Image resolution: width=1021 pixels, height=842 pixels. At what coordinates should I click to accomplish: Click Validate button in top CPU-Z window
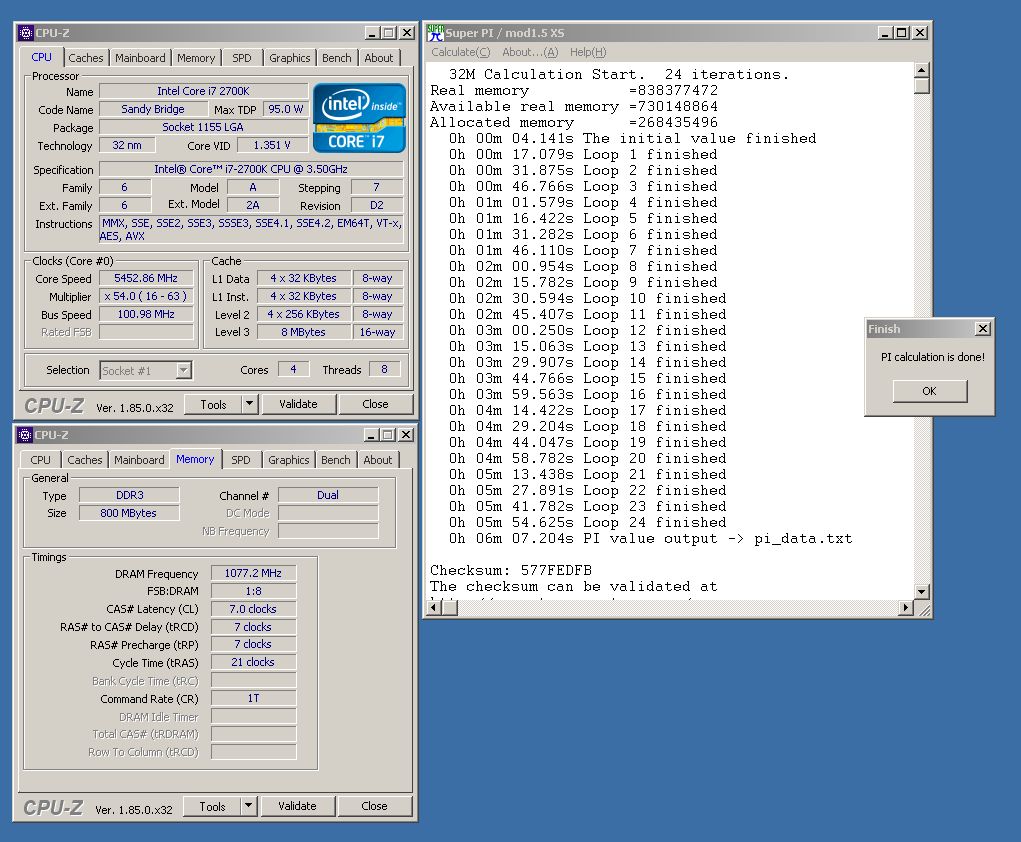click(298, 404)
